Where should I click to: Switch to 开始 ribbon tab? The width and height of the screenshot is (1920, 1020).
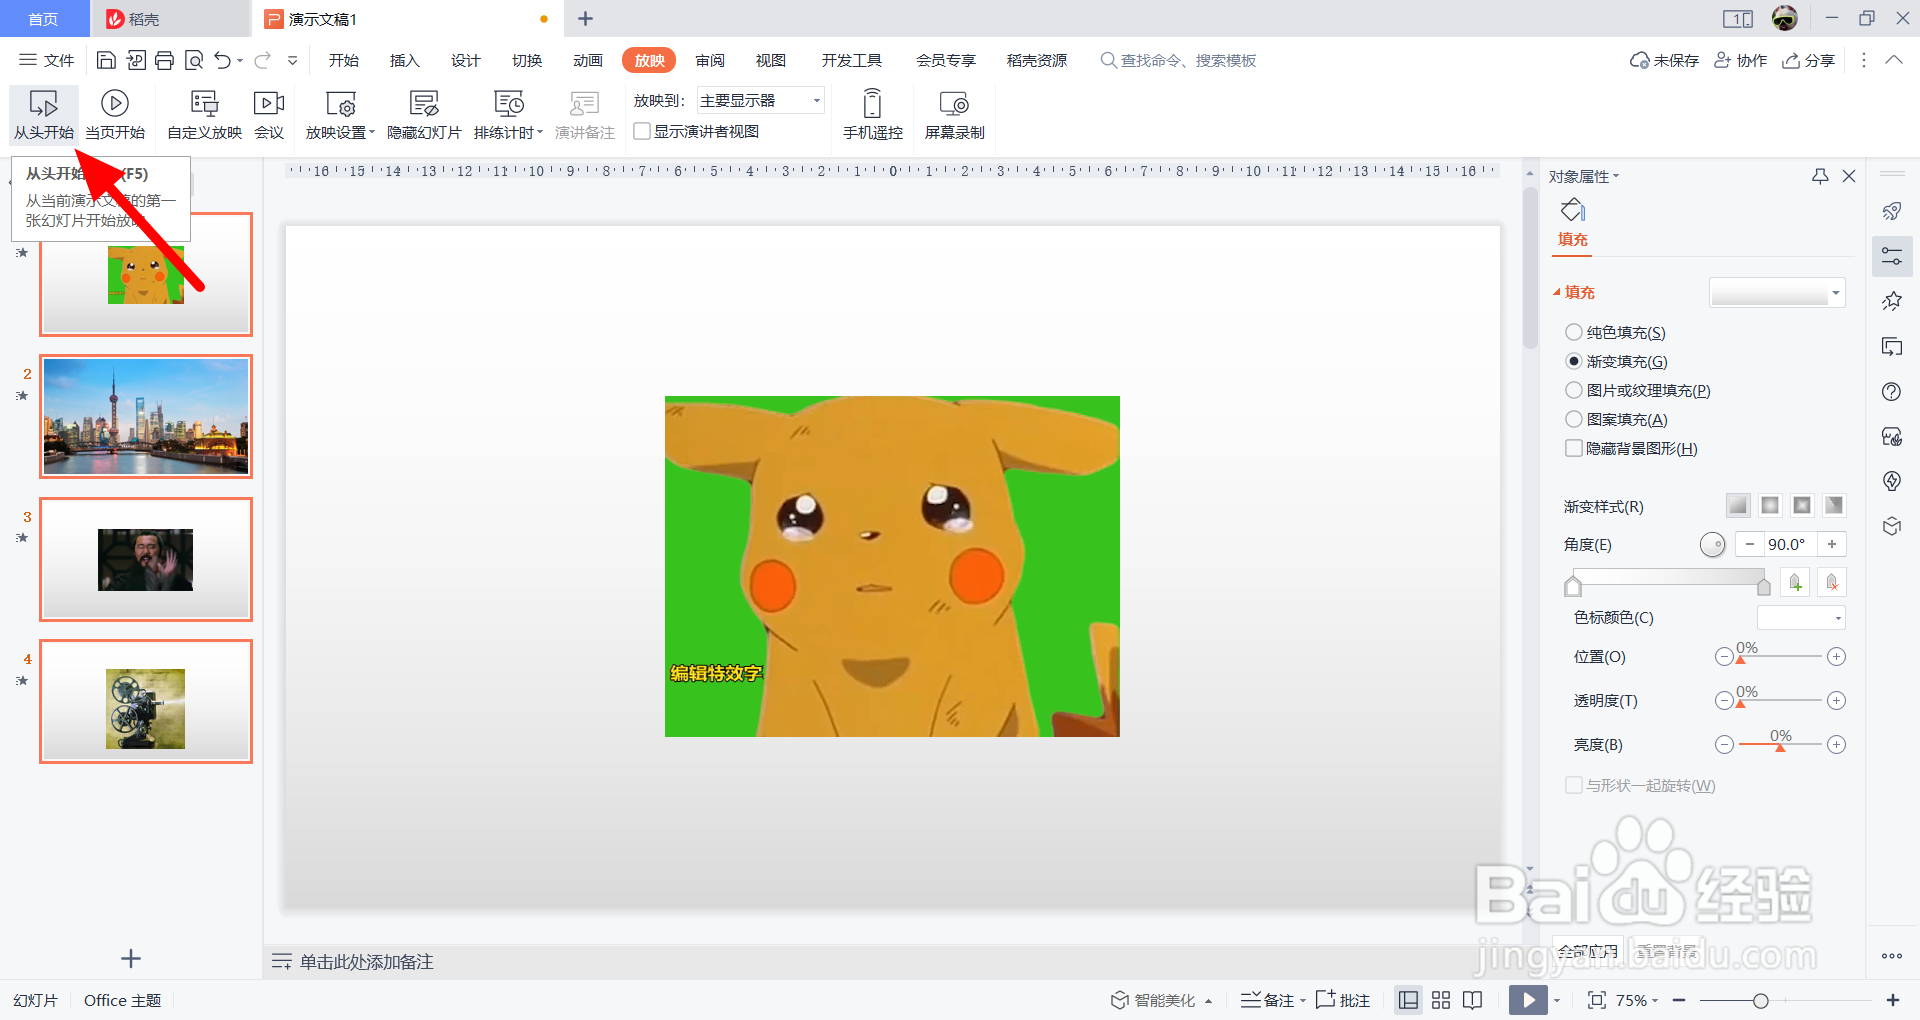click(344, 60)
